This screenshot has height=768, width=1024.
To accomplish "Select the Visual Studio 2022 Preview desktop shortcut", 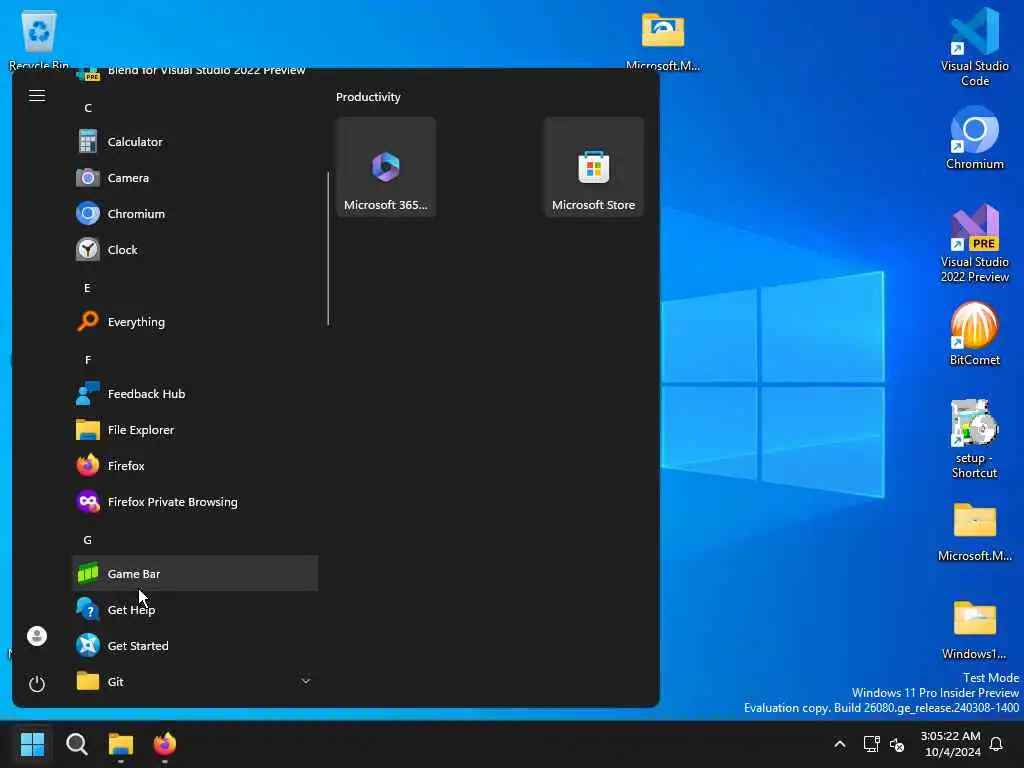I will [x=974, y=243].
